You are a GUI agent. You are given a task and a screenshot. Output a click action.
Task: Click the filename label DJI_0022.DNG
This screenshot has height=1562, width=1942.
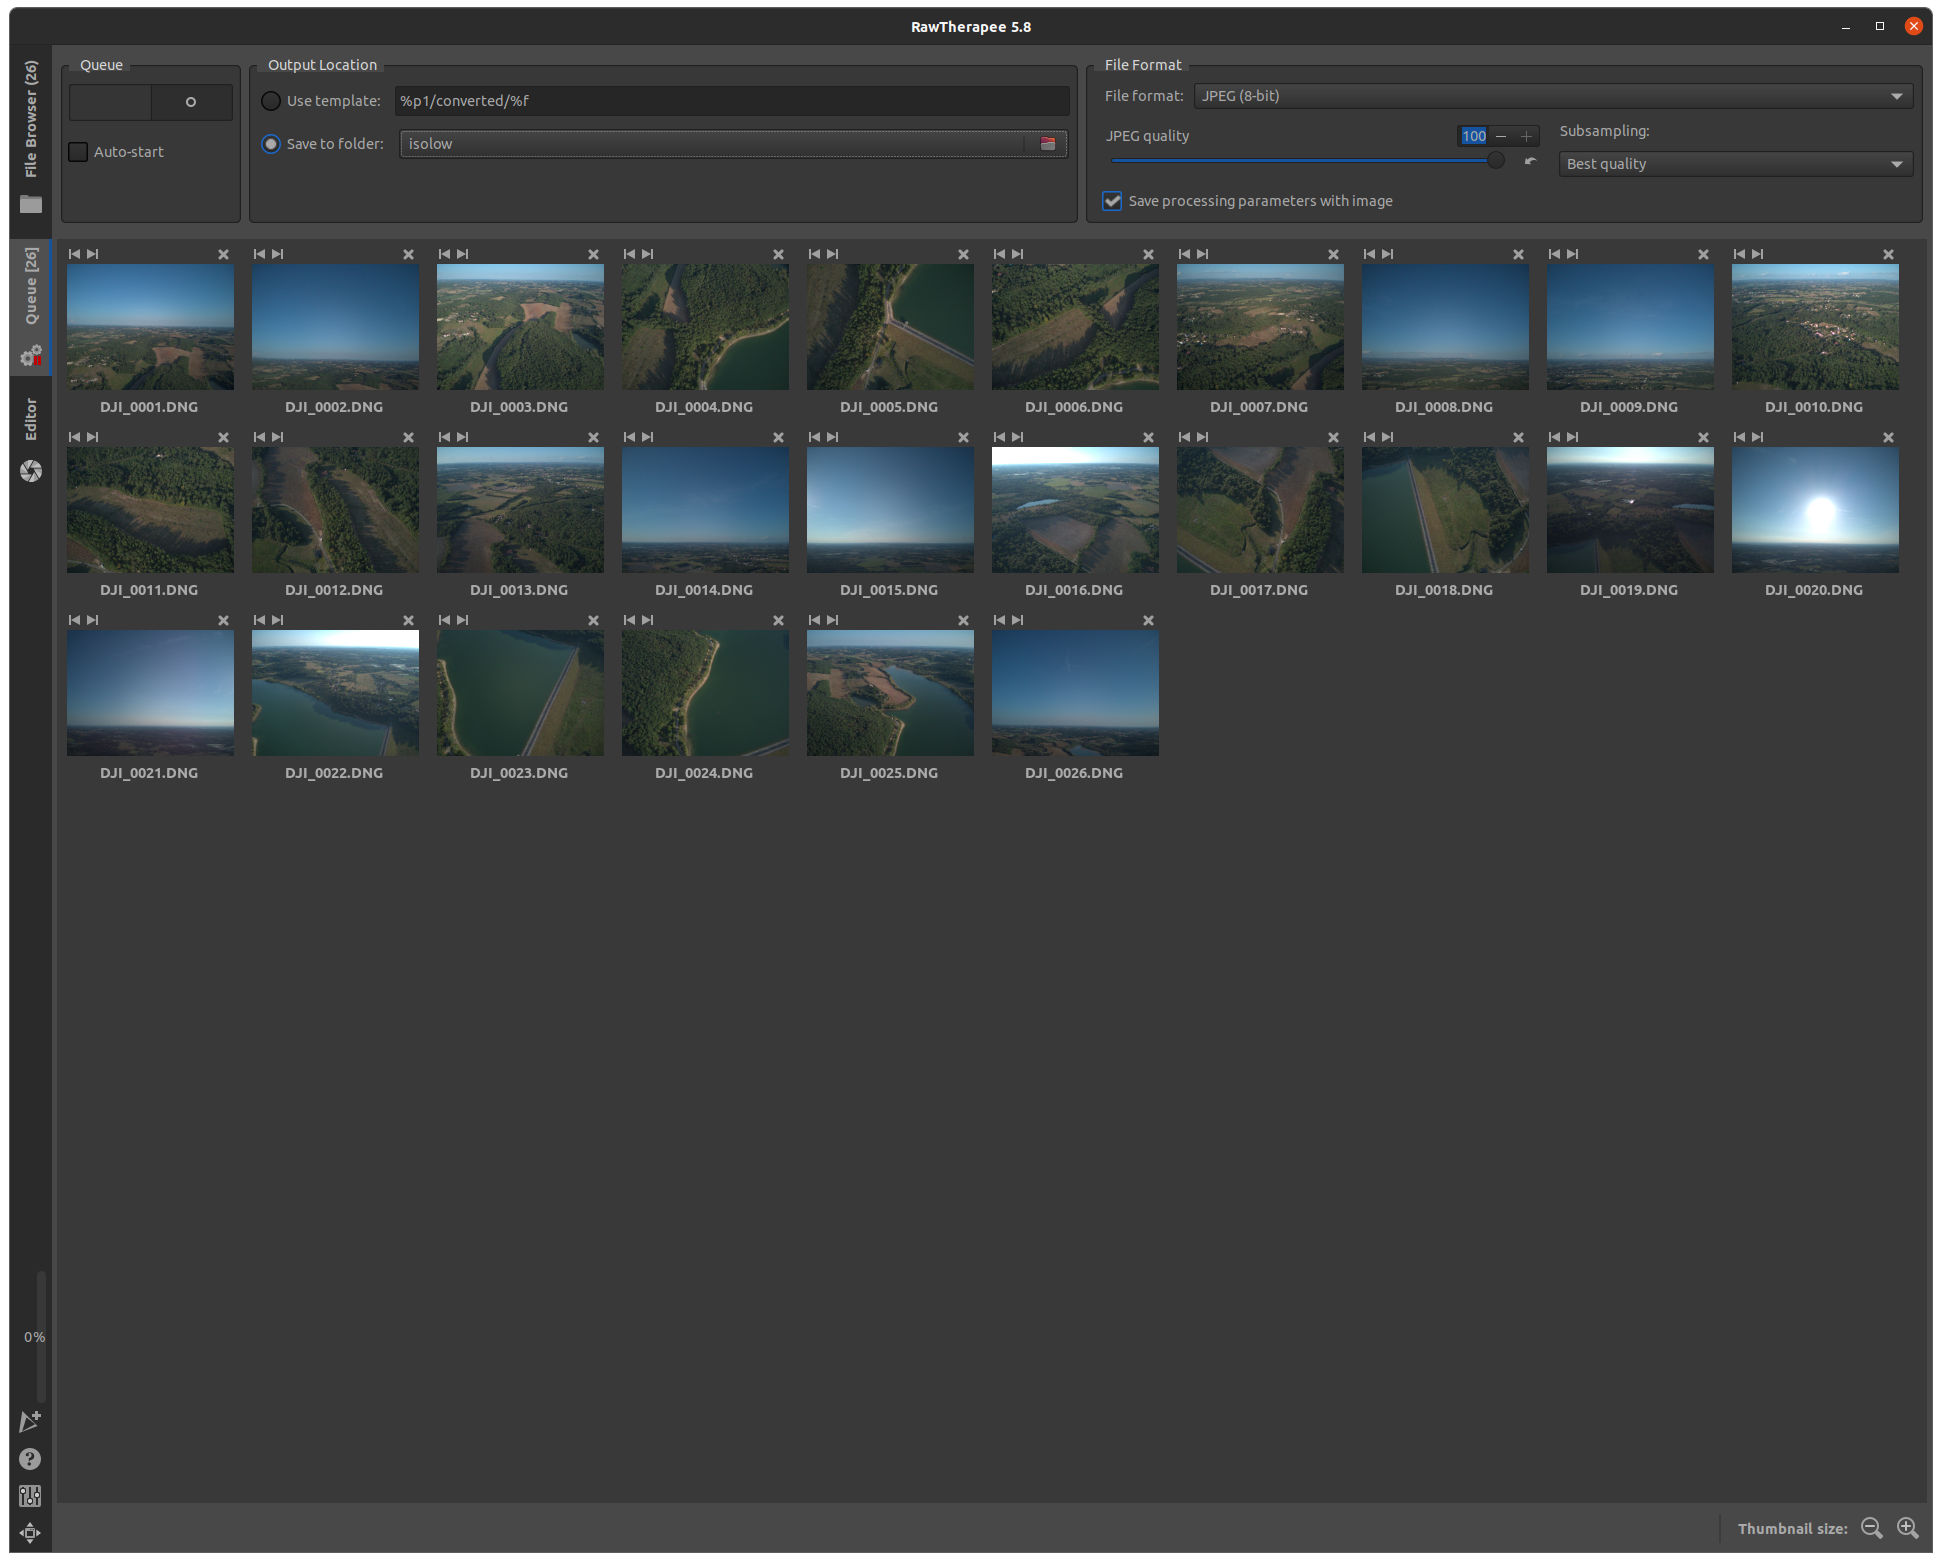(x=334, y=773)
